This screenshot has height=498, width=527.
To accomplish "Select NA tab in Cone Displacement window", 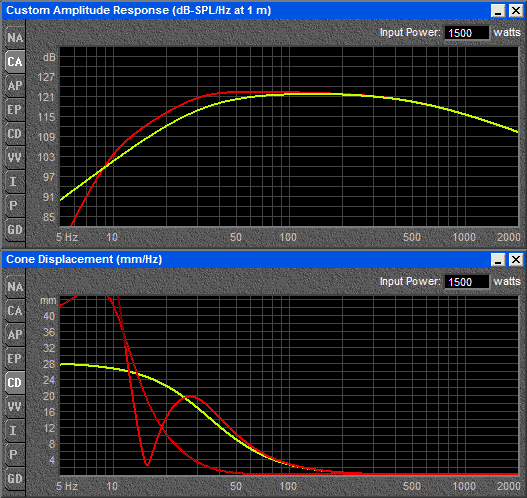I will click(x=15, y=287).
